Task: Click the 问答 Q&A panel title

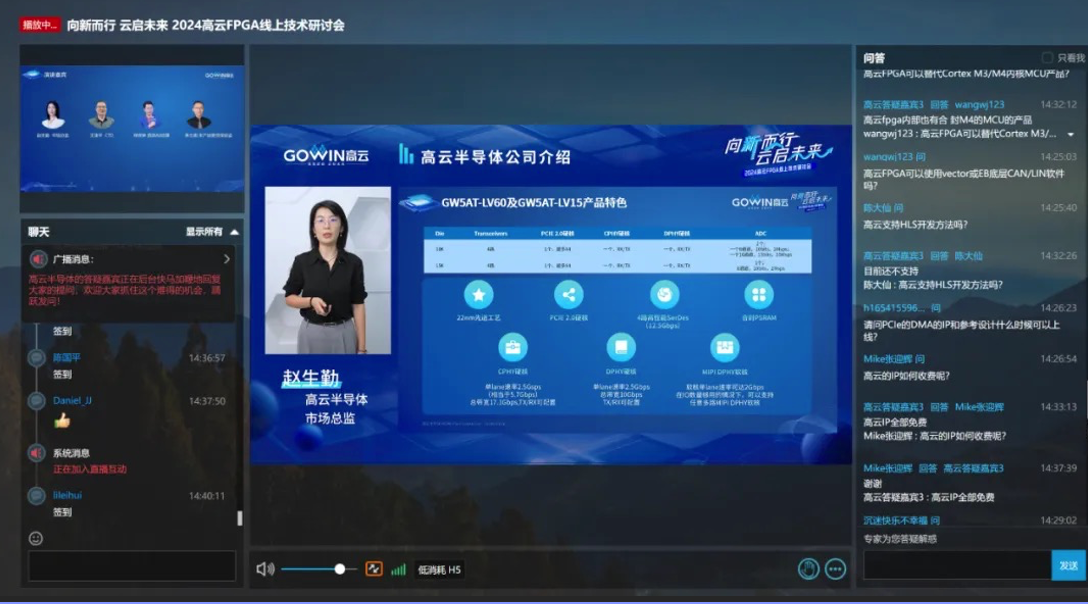Action: click(x=874, y=58)
